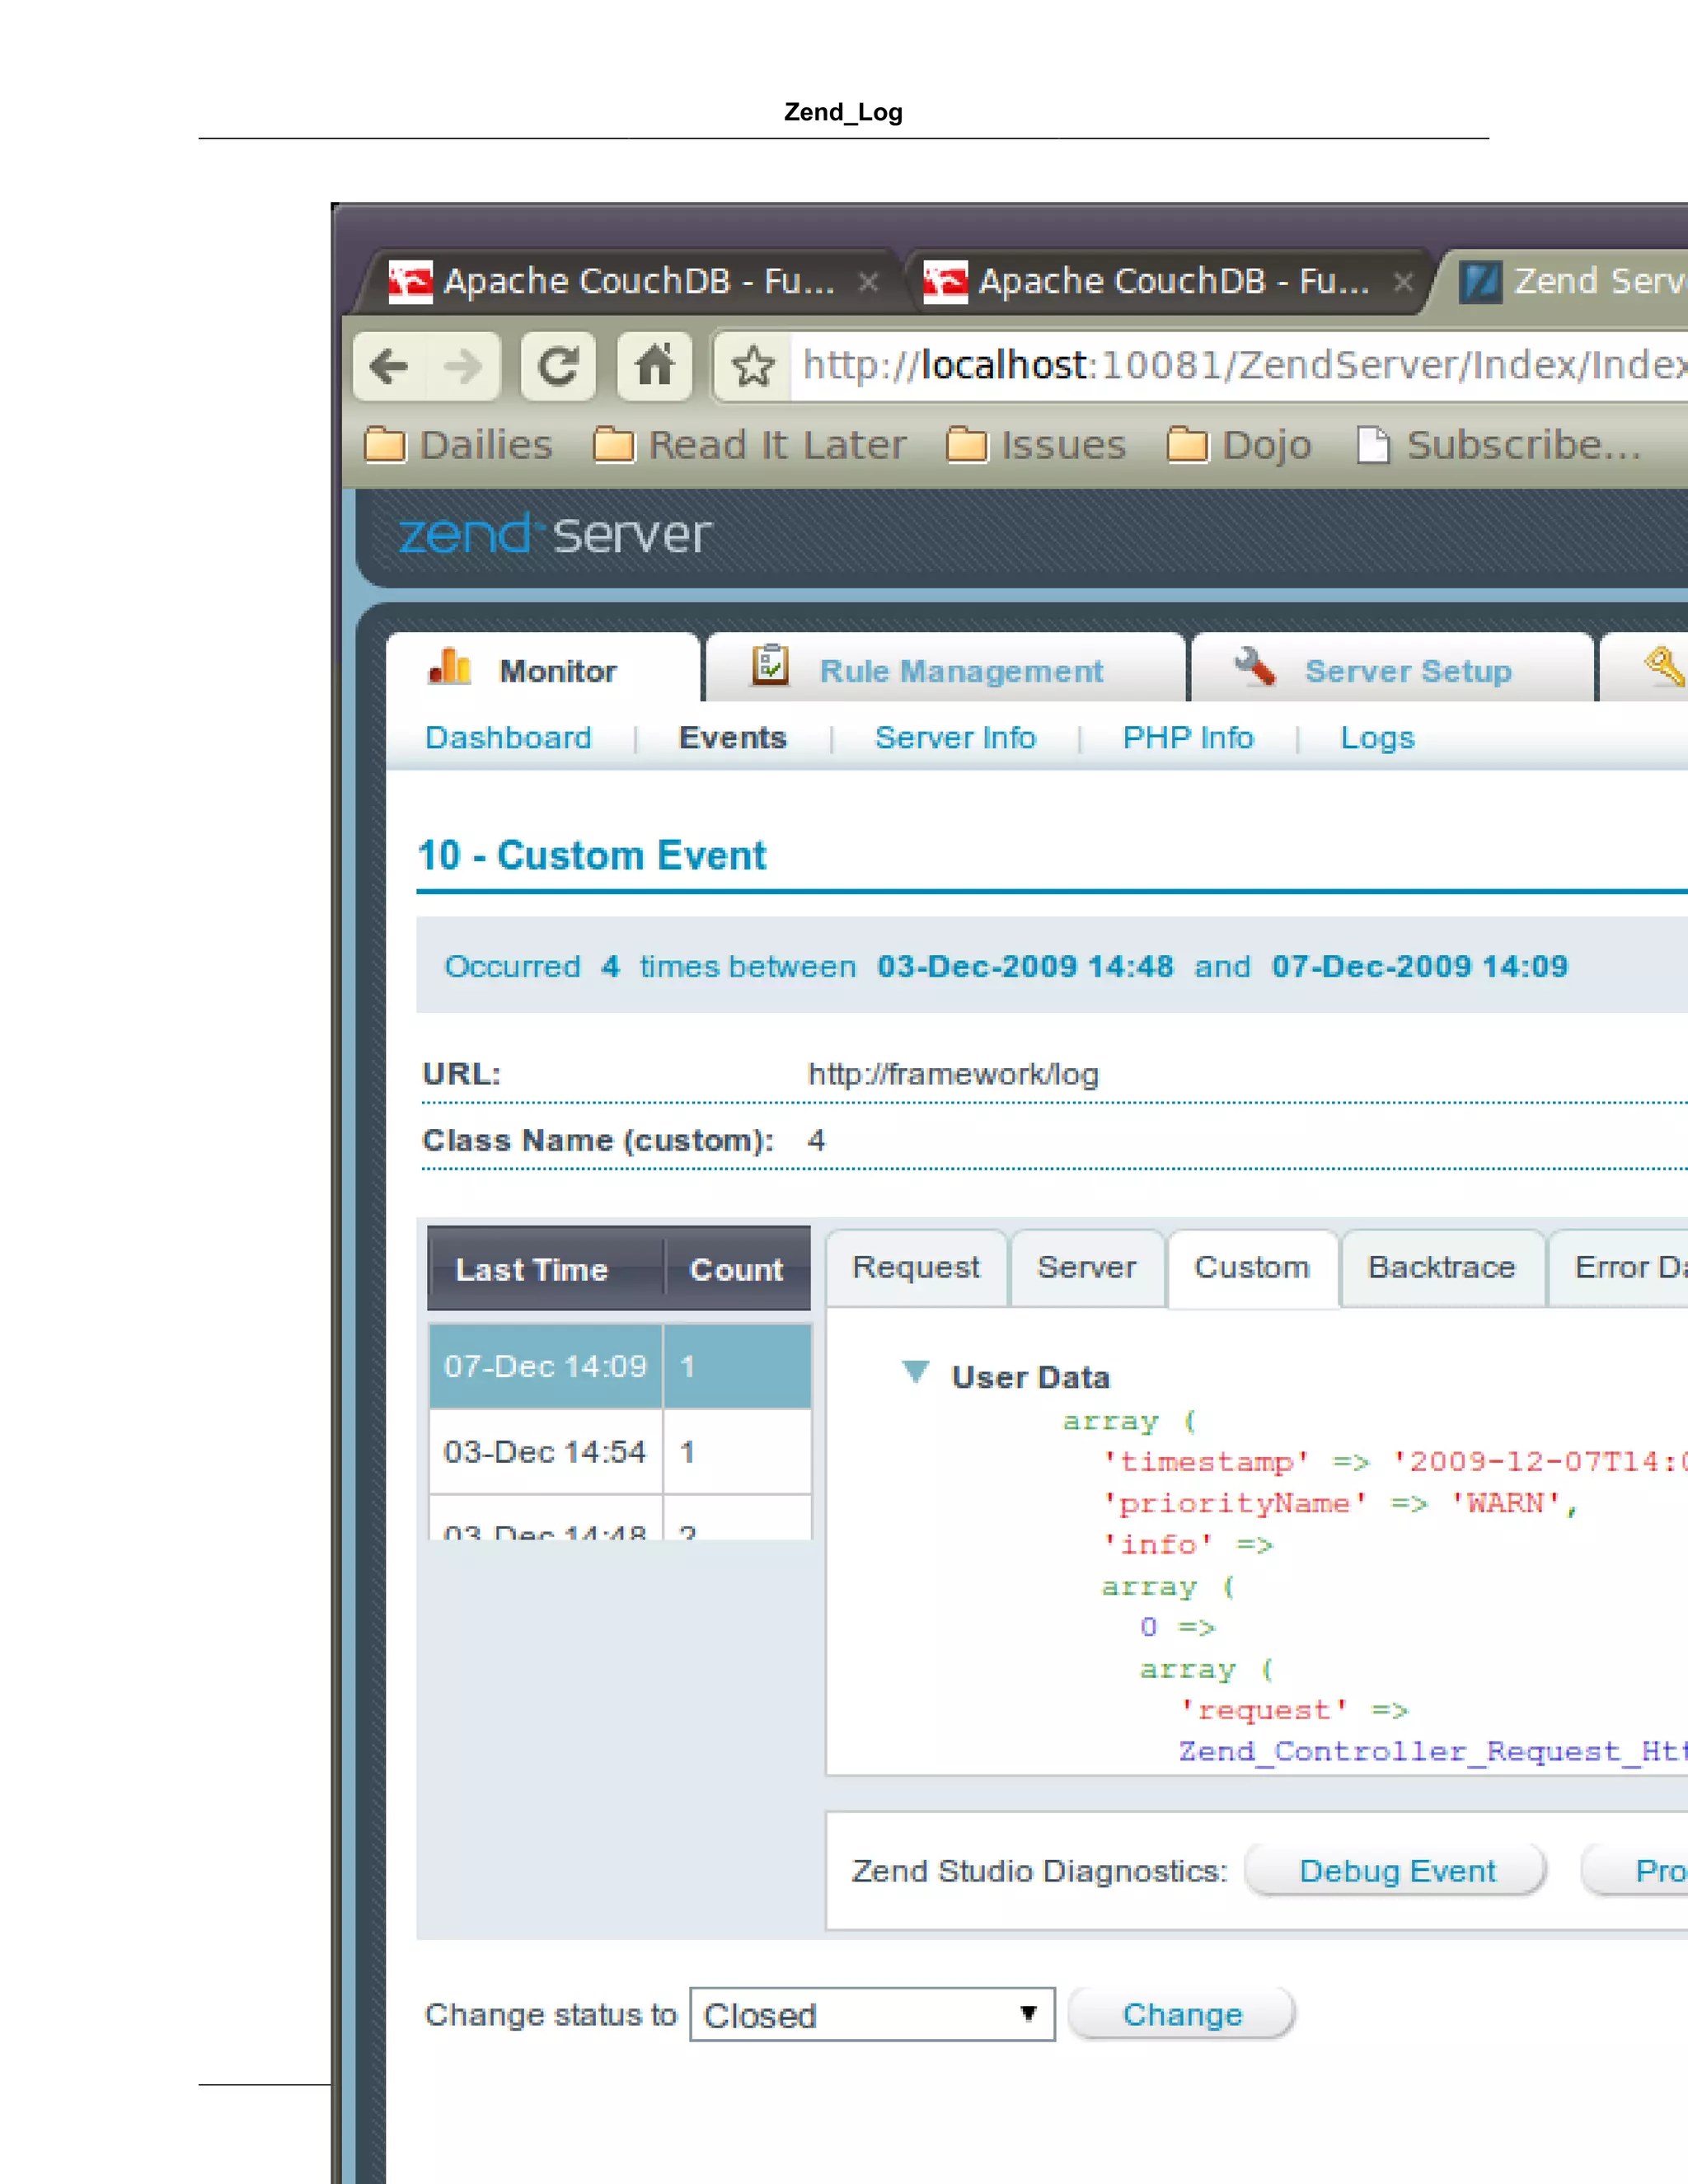The image size is (1688, 2184).
Task: Select the 03-Dec 14:54 event row
Action: click(620, 1452)
